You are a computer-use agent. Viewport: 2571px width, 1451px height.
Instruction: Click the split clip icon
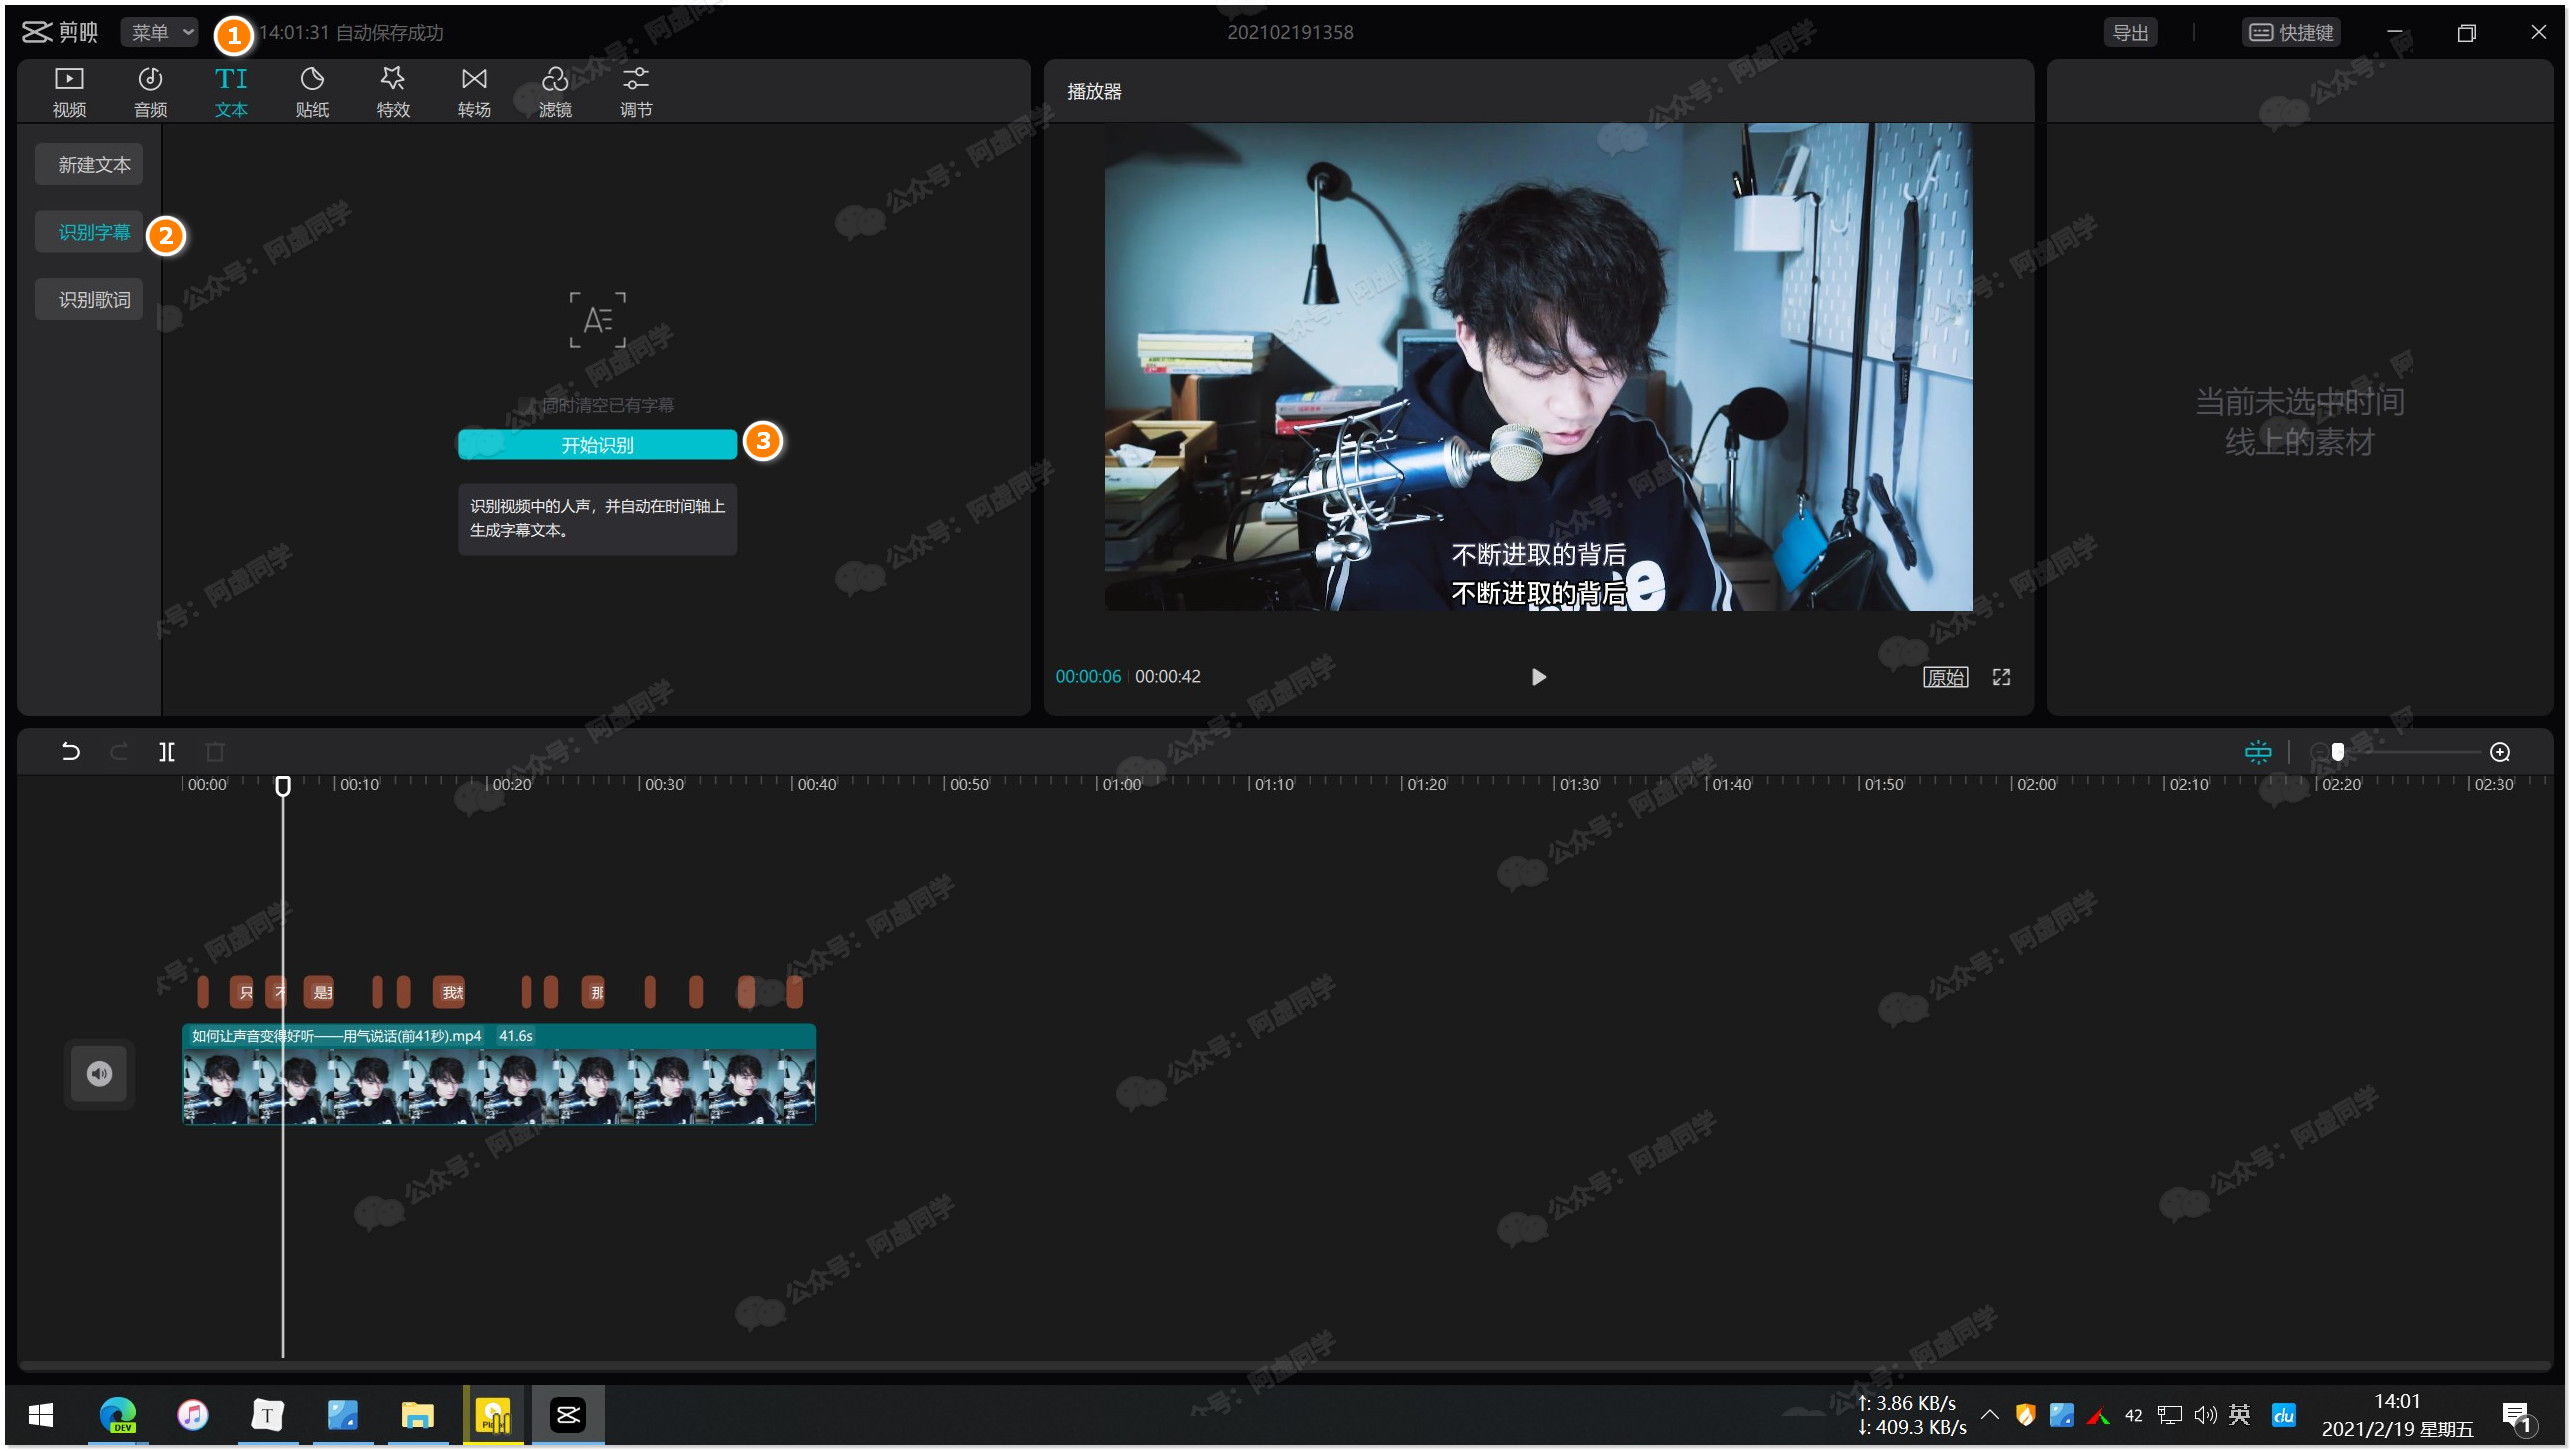pyautogui.click(x=167, y=751)
